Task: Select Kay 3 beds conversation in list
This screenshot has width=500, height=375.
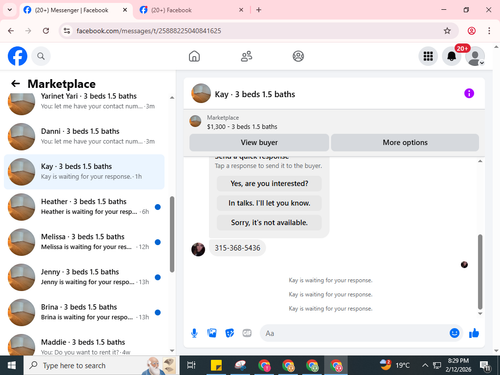Action: point(84,172)
